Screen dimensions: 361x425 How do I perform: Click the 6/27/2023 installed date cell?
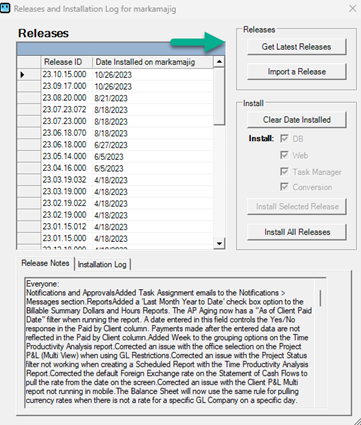[153, 145]
